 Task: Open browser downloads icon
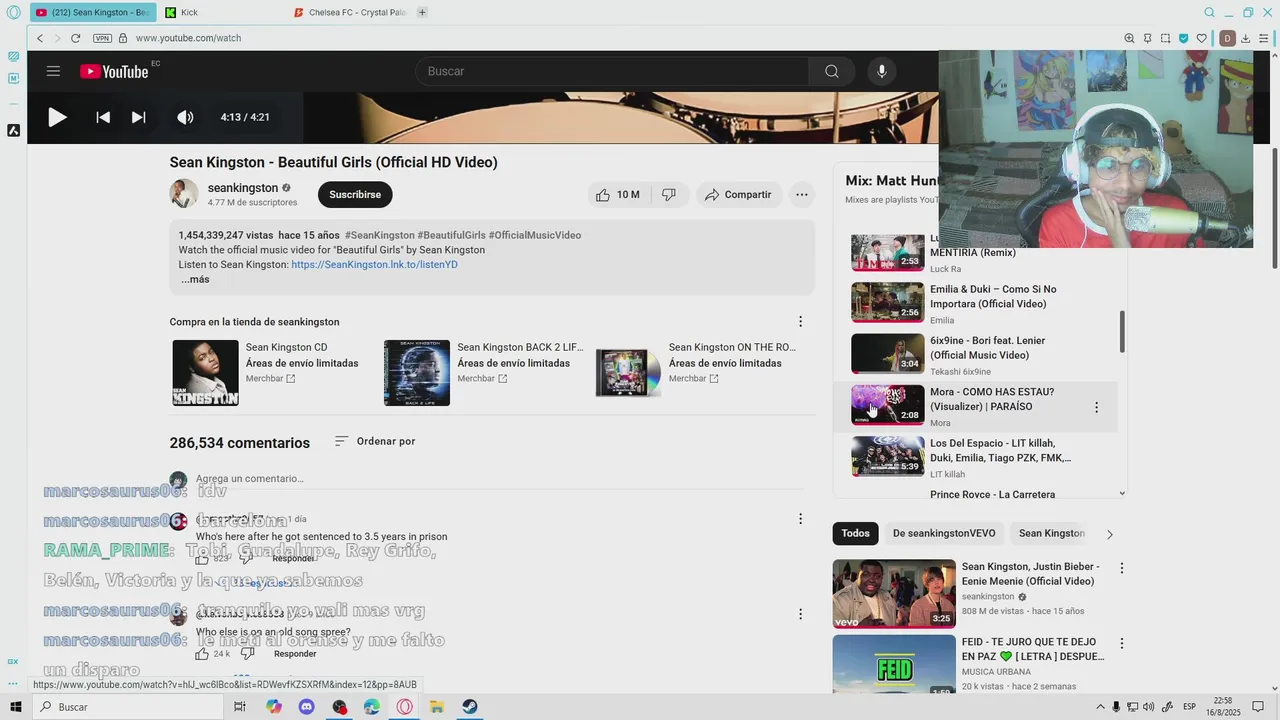1247,38
